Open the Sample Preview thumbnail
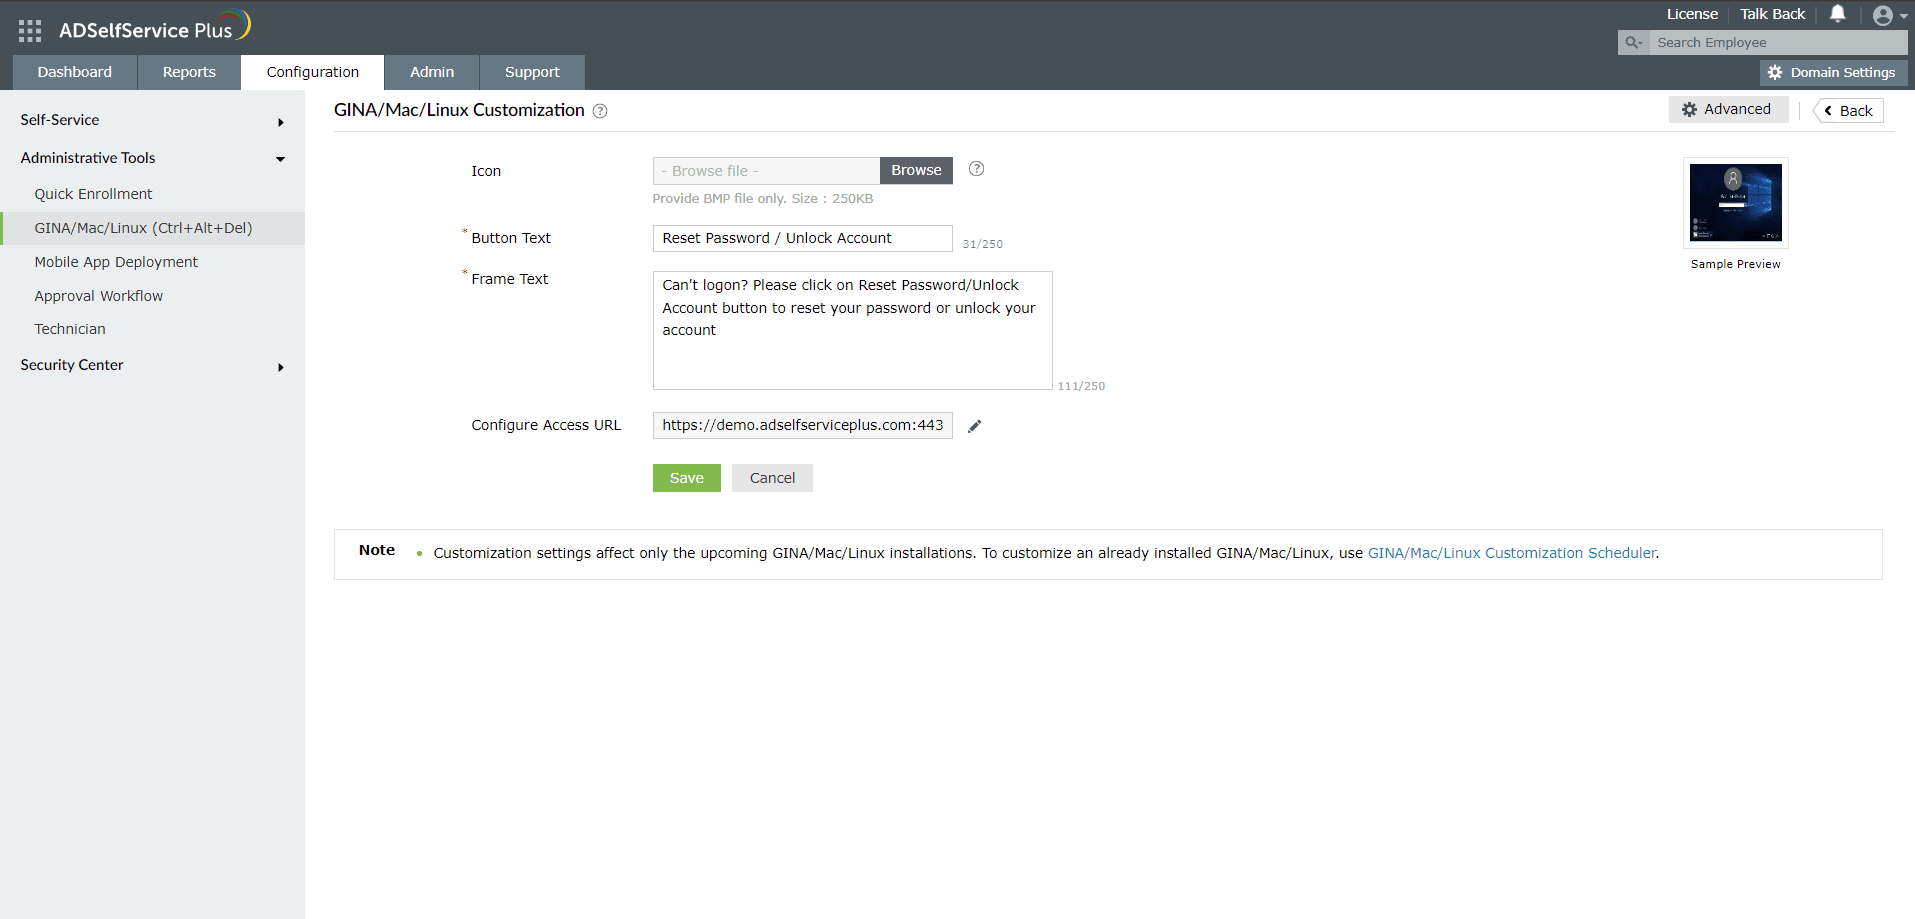This screenshot has height=919, width=1915. tap(1736, 203)
